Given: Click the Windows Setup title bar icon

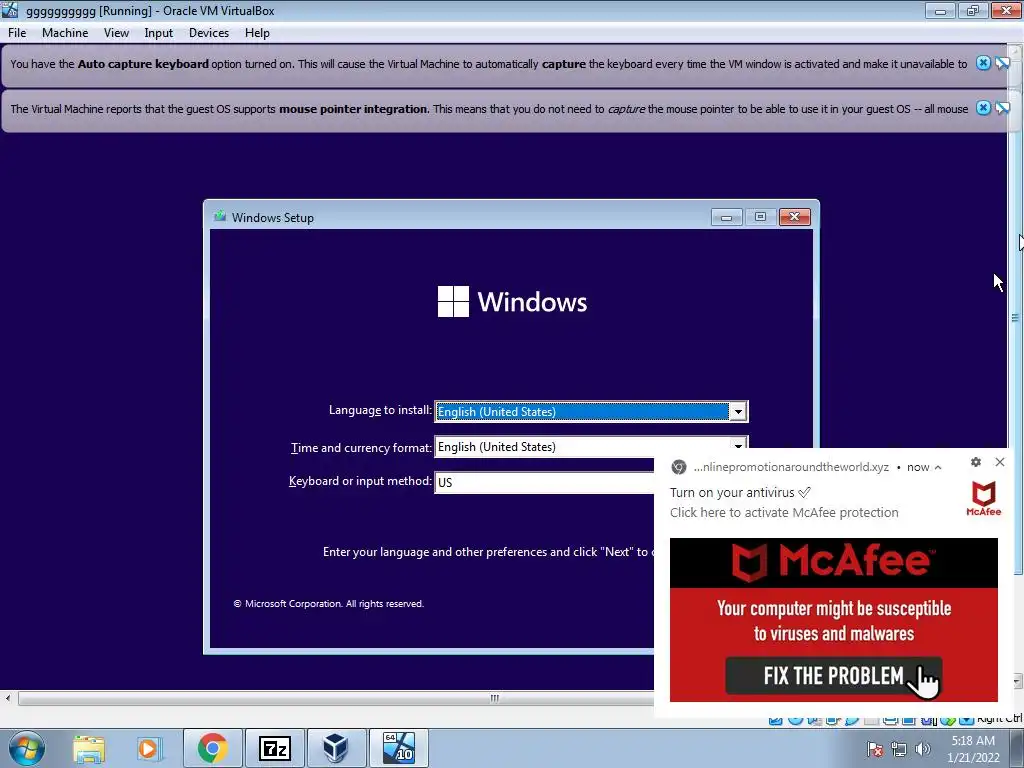Looking at the screenshot, I should (x=220, y=217).
